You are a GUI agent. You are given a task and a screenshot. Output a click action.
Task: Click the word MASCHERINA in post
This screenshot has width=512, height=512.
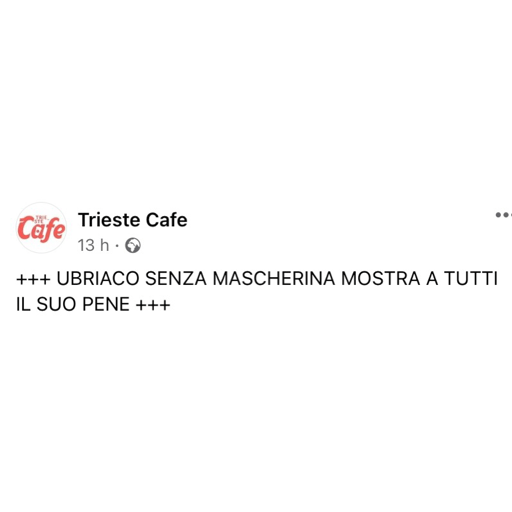274,279
